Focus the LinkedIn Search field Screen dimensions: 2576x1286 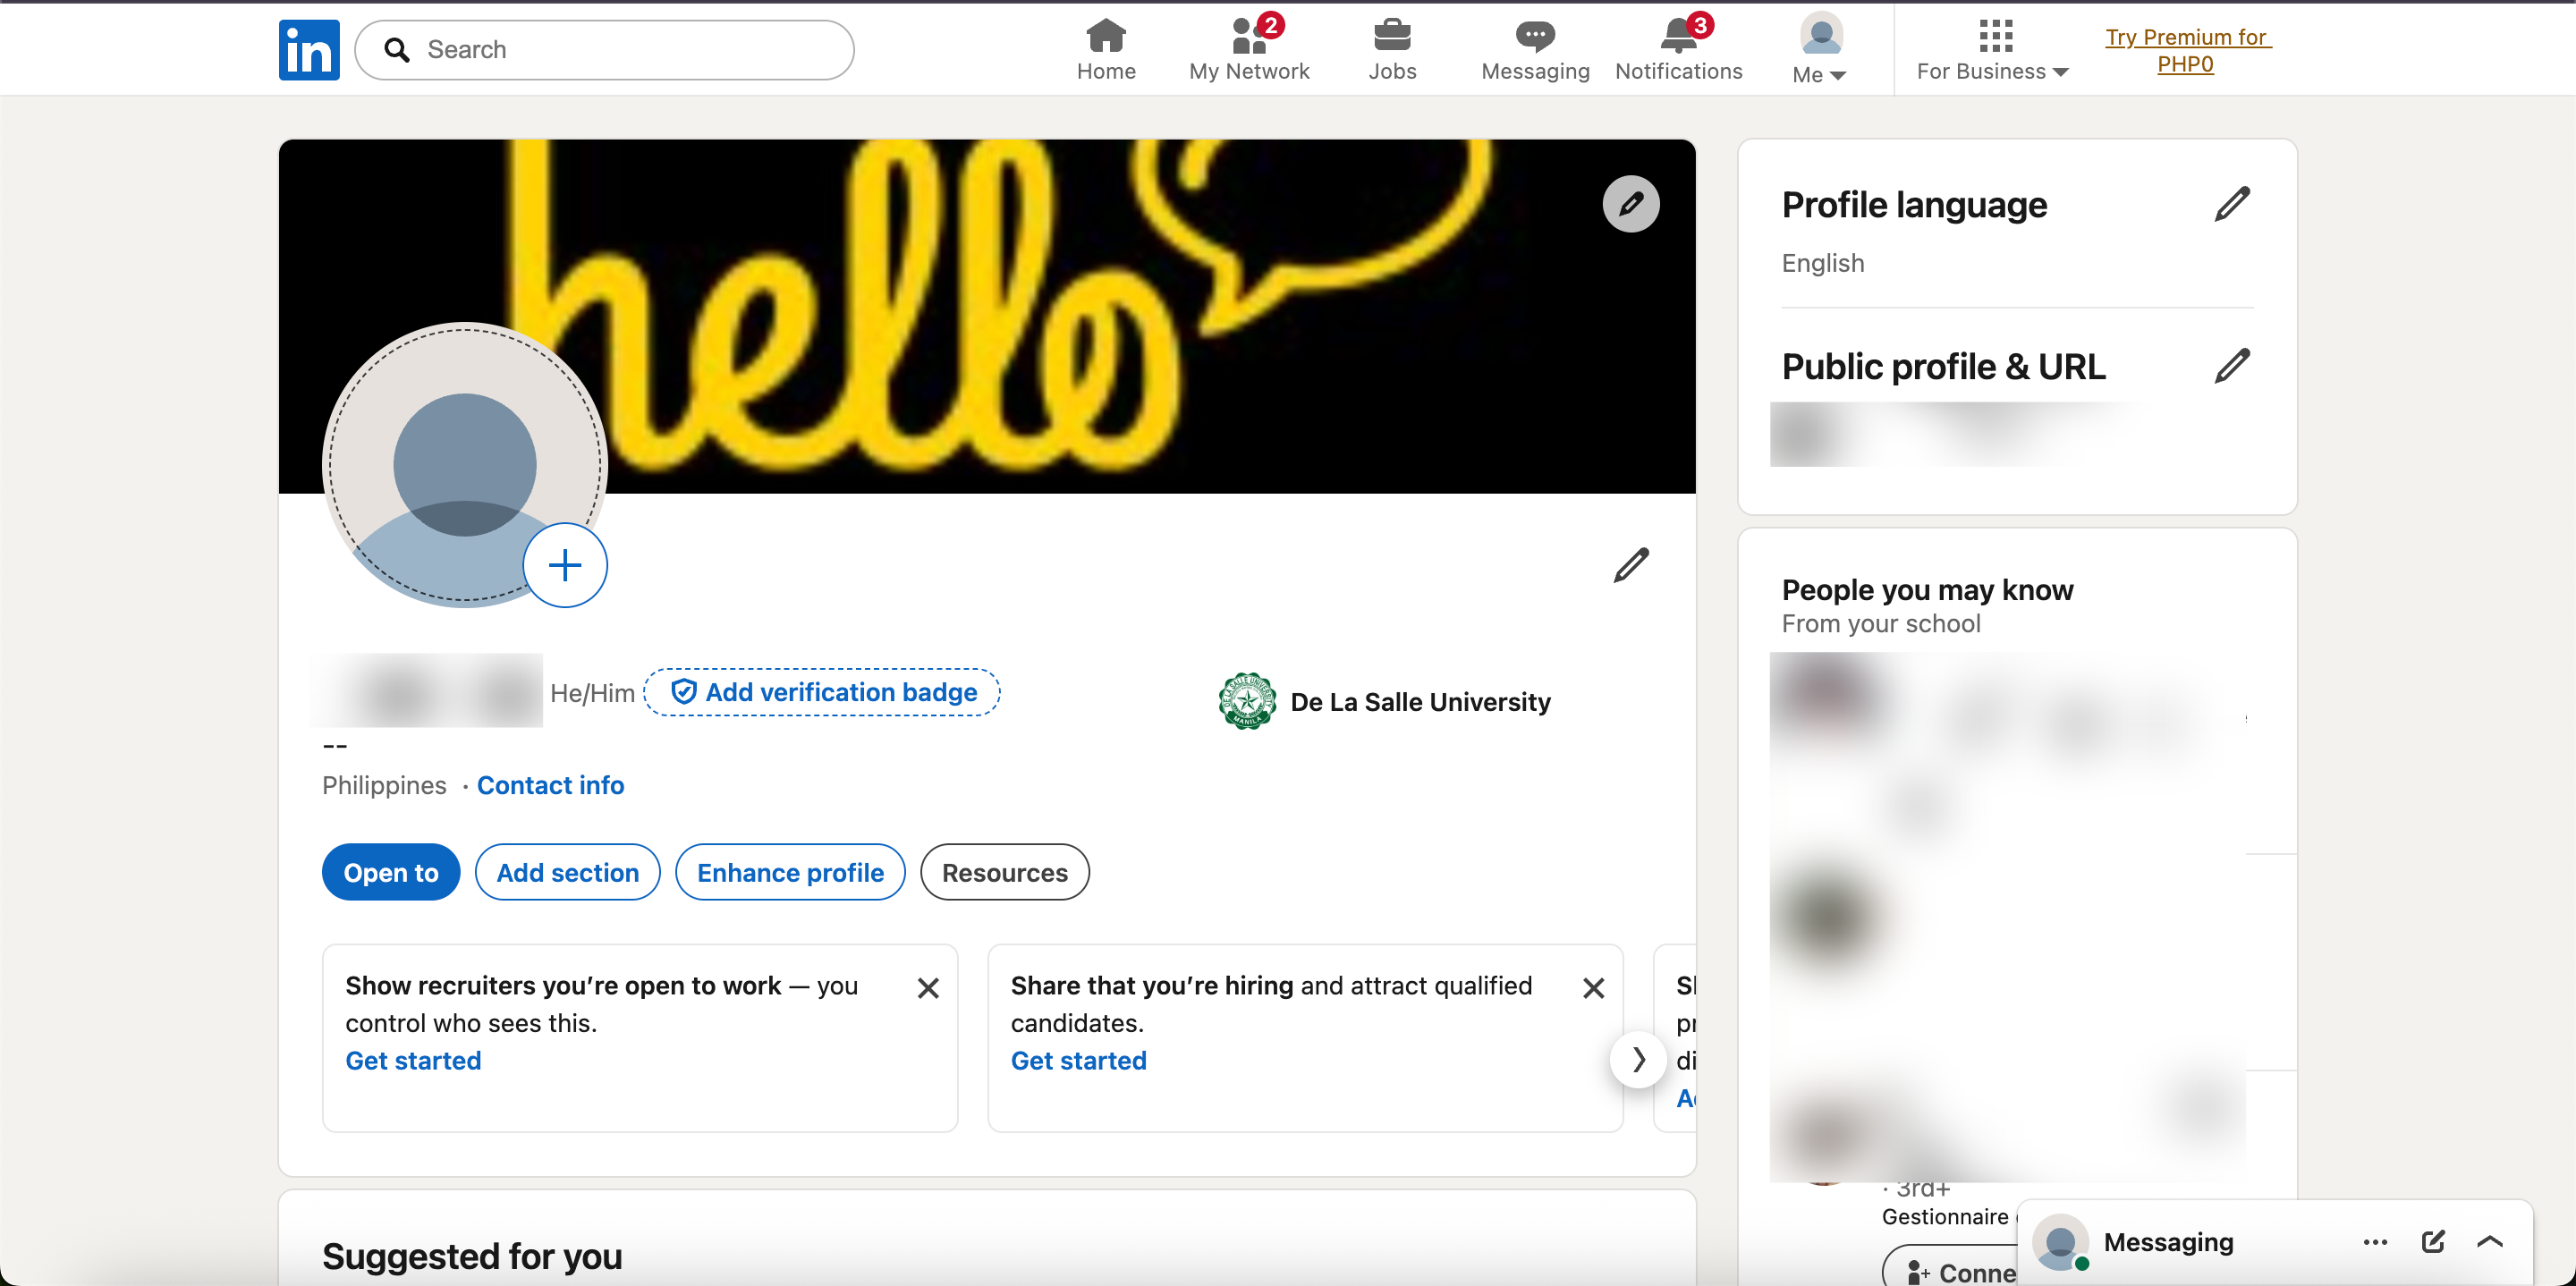604,50
